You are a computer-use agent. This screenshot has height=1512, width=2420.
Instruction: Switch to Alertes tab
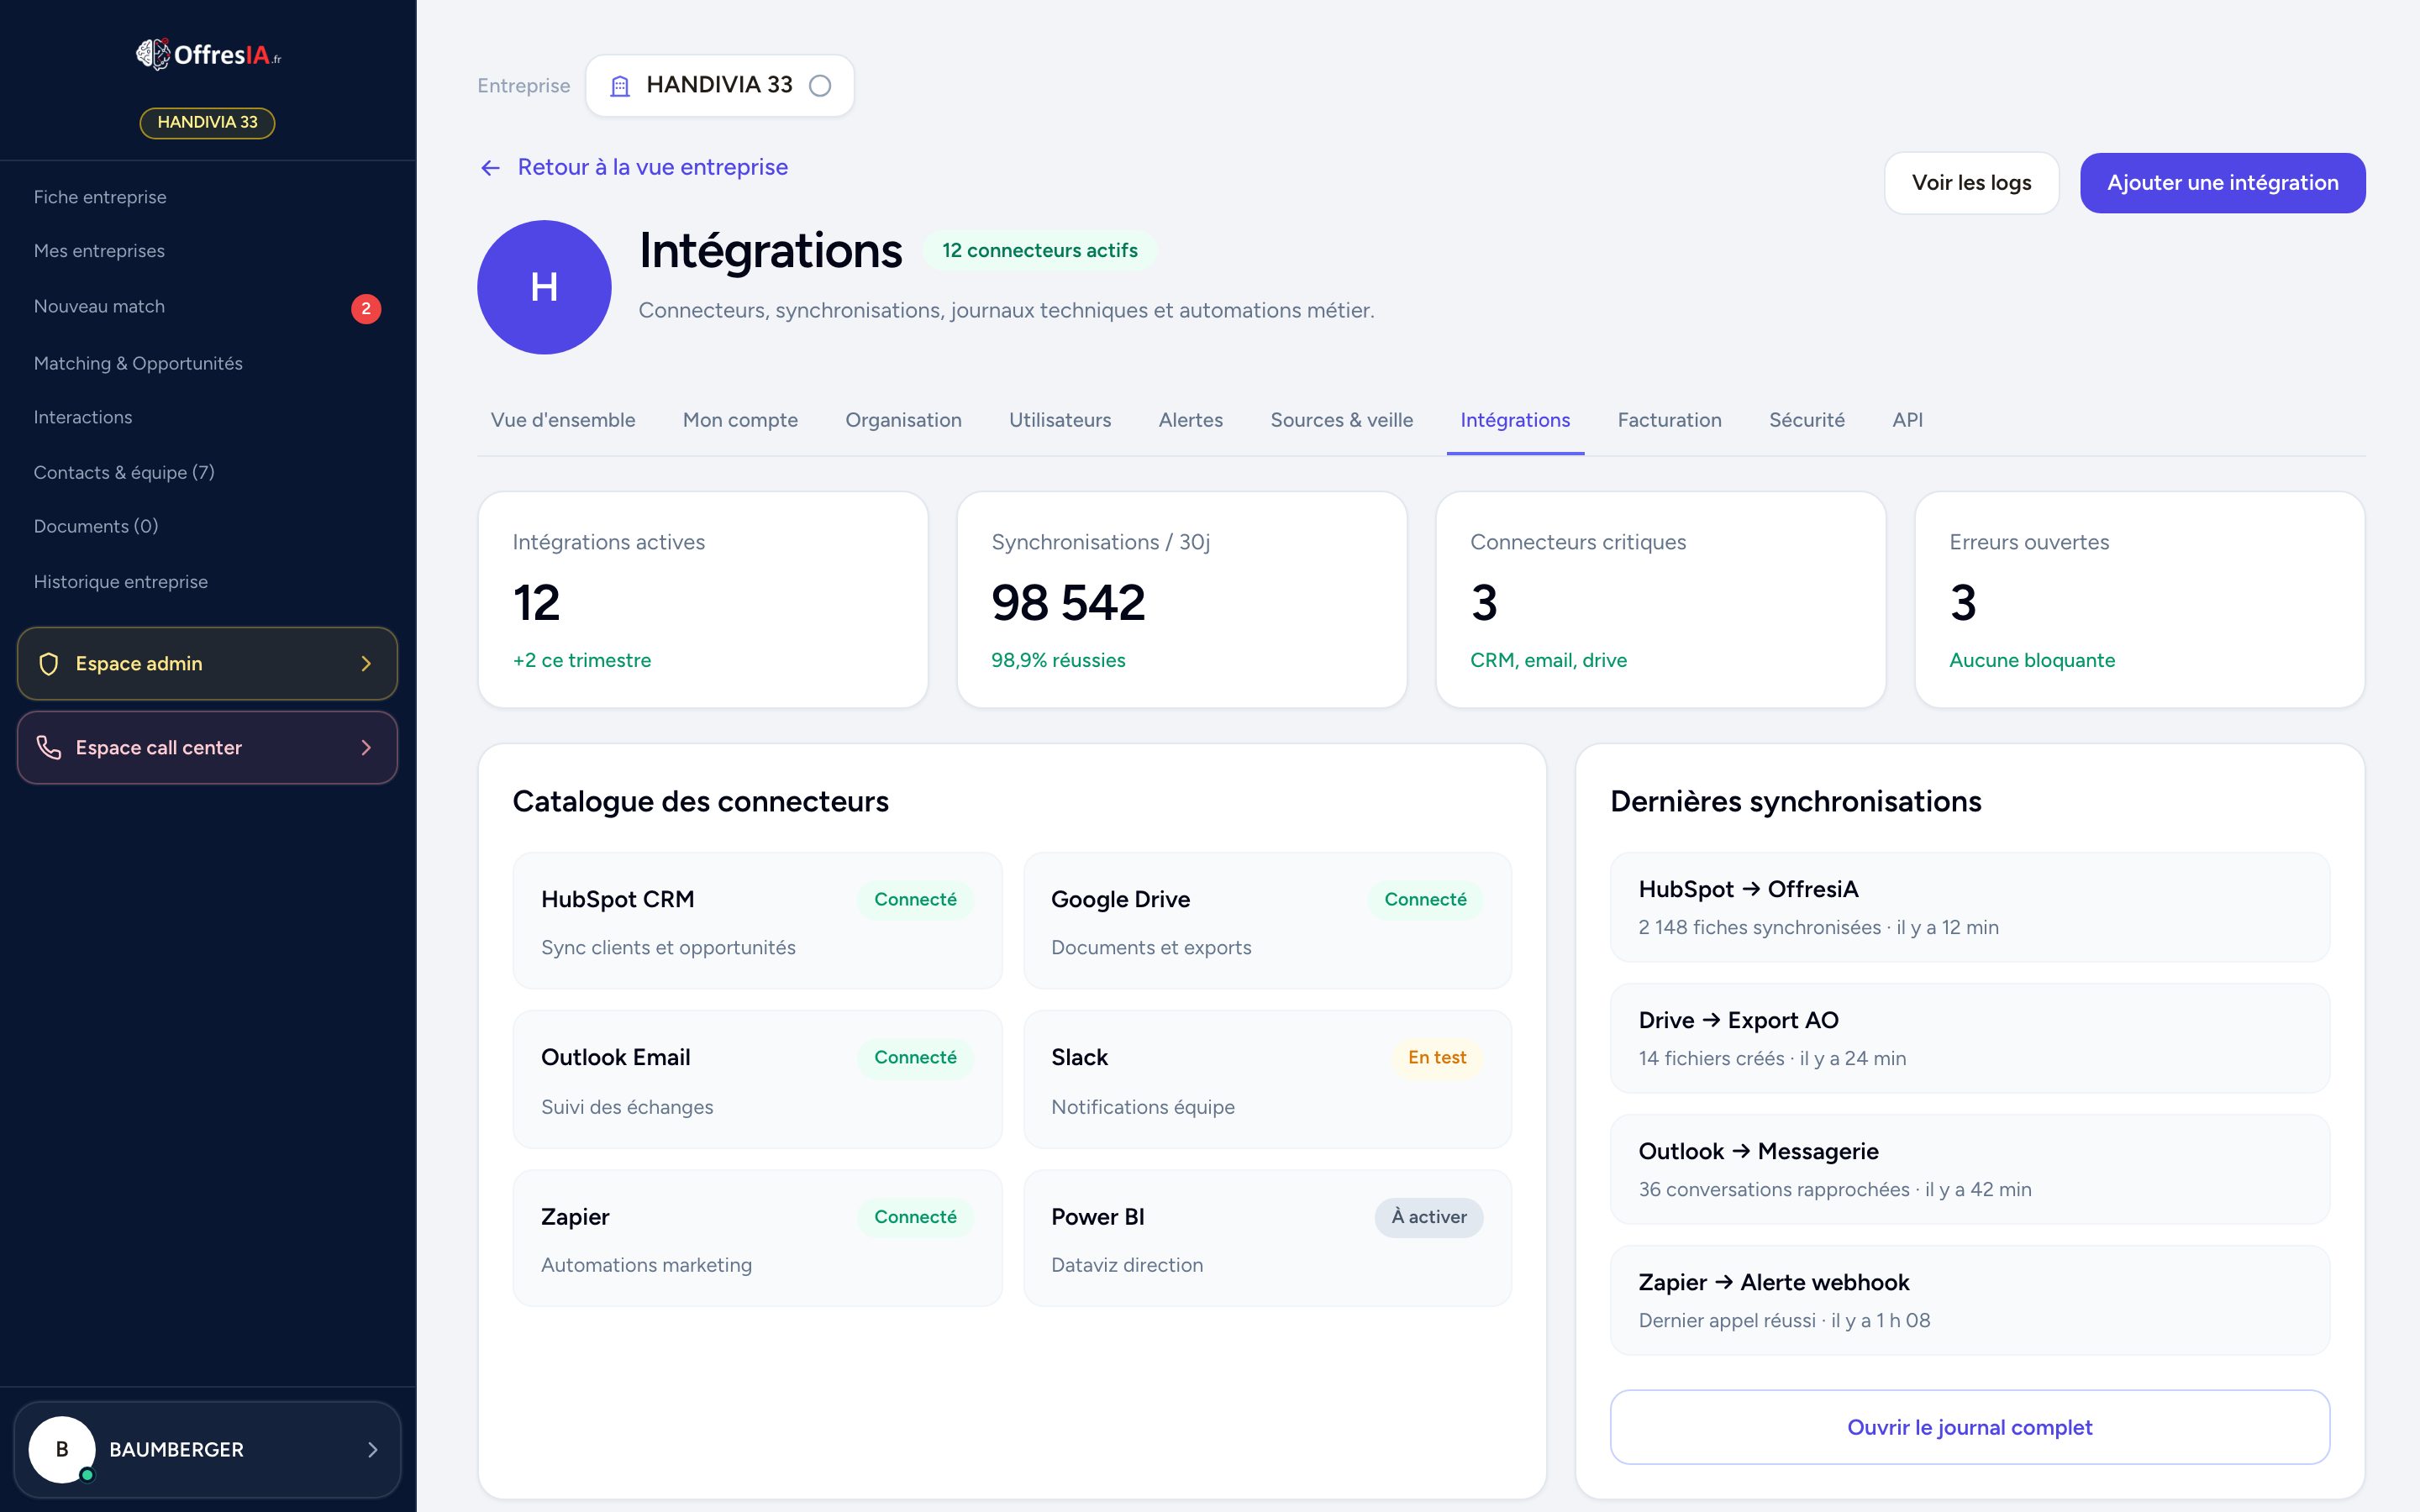coord(1190,420)
